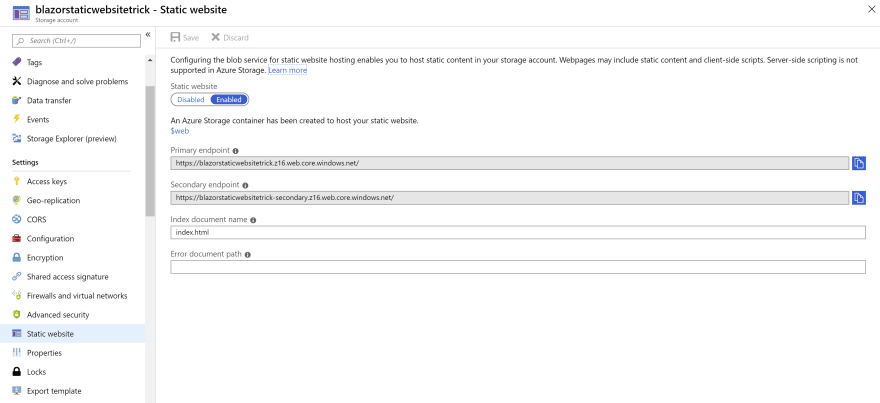Click the Secondary endpoint info icon
This screenshot has height=403, width=880.
245,185
